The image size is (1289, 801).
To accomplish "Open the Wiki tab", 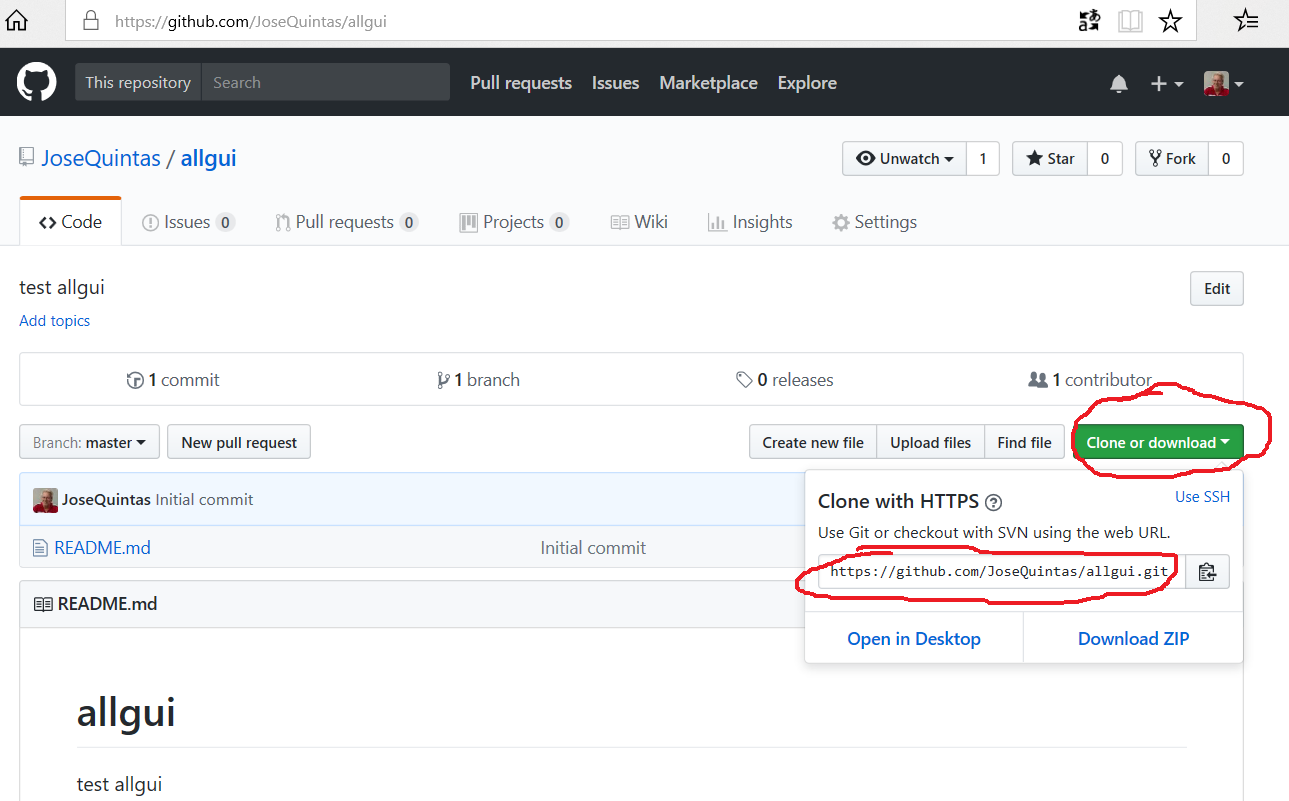I will (x=639, y=222).
